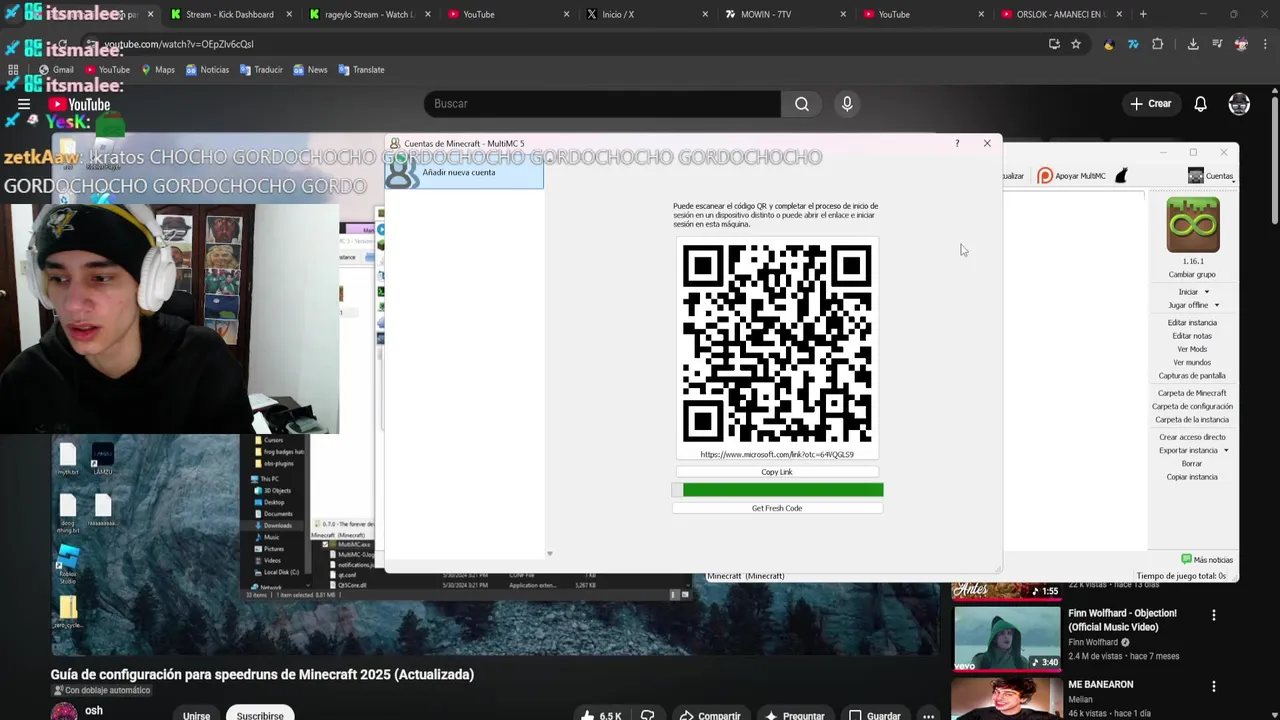Click the Guardar button

click(x=875, y=715)
